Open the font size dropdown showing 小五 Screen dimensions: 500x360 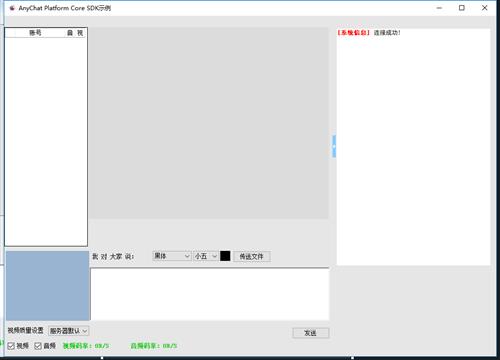click(x=206, y=256)
